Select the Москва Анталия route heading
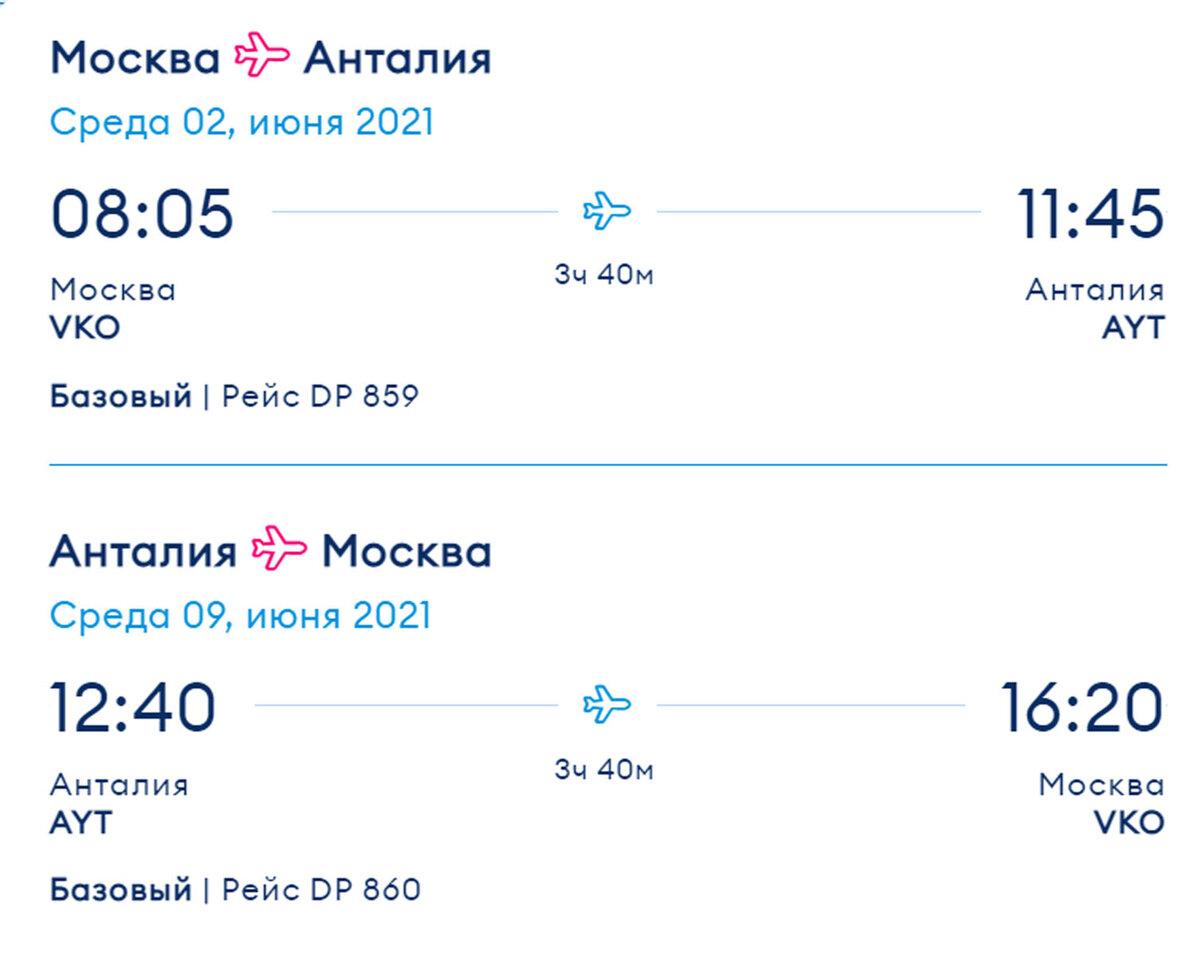1200x956 pixels. click(271, 59)
